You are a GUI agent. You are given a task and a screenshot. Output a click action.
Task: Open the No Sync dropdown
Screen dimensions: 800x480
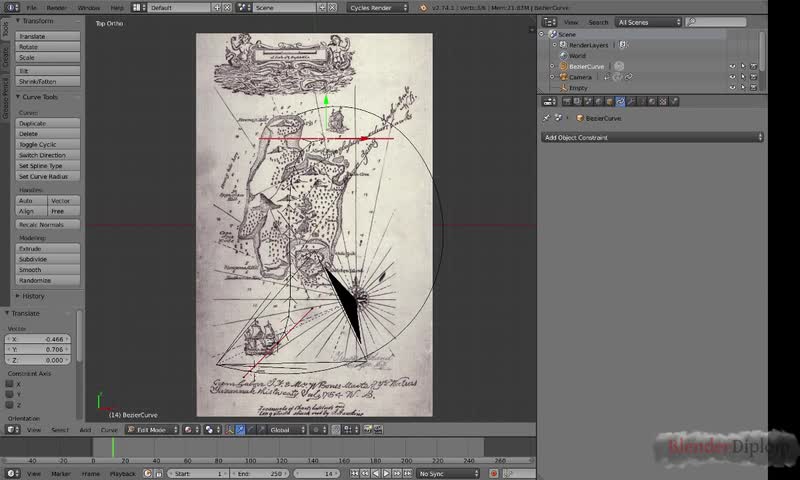(448, 474)
